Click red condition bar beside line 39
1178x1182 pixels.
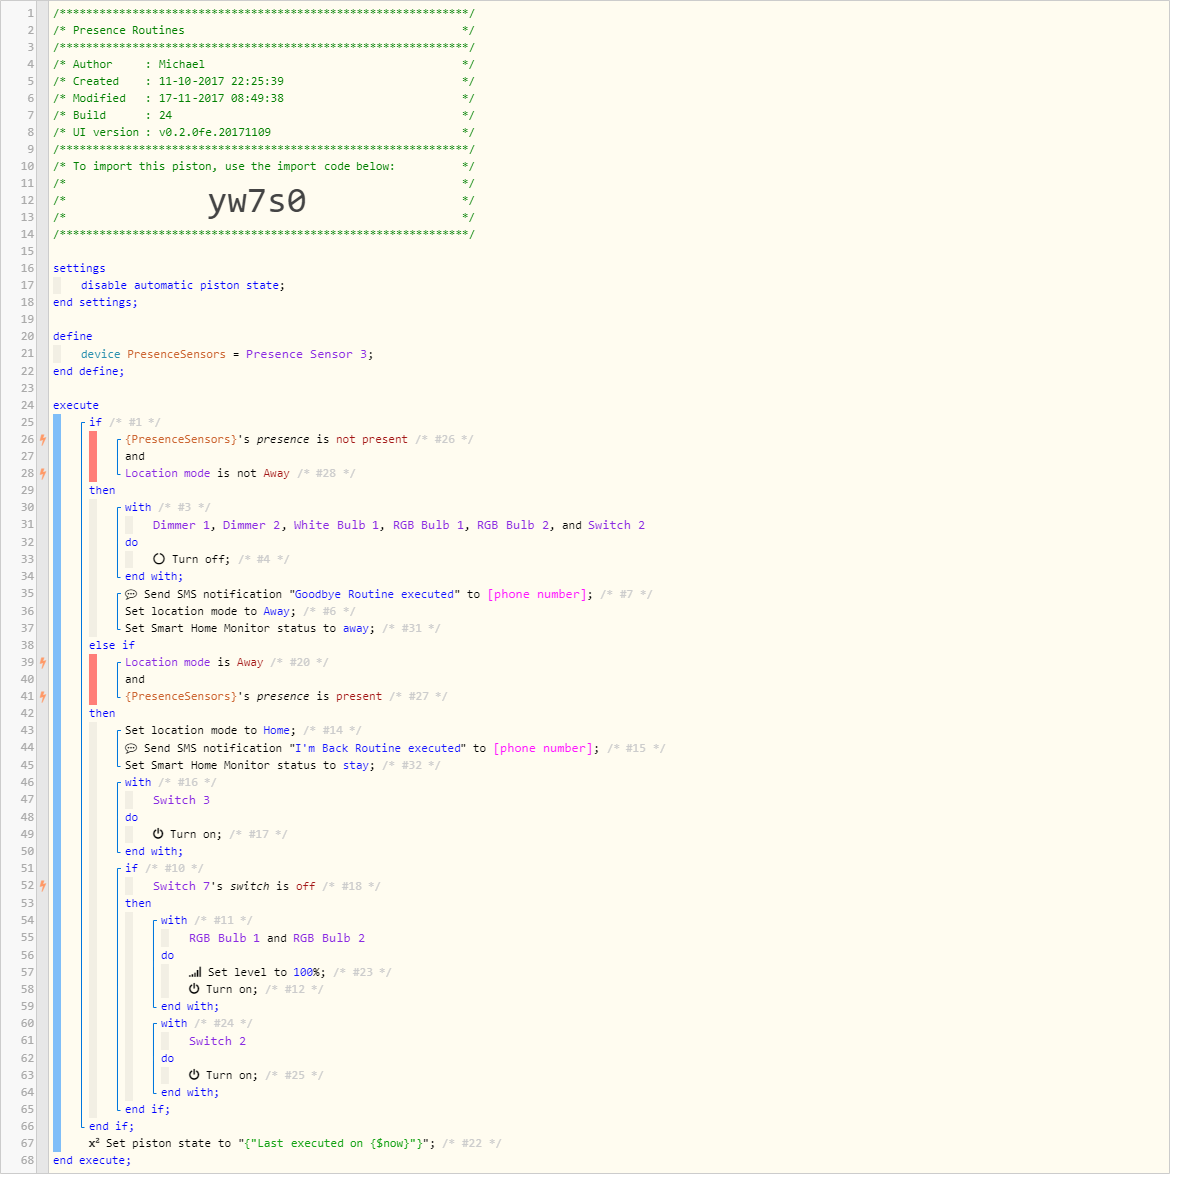coord(93,681)
